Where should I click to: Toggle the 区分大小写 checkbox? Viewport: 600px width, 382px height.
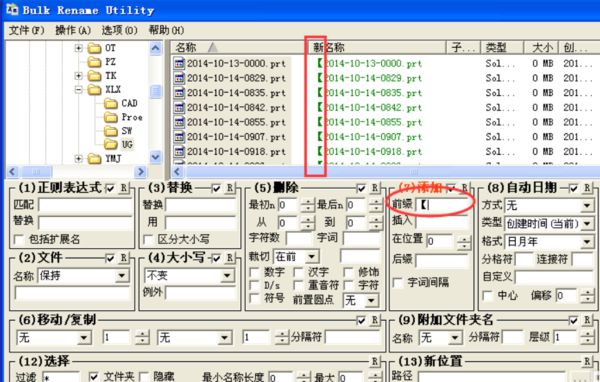click(x=148, y=240)
